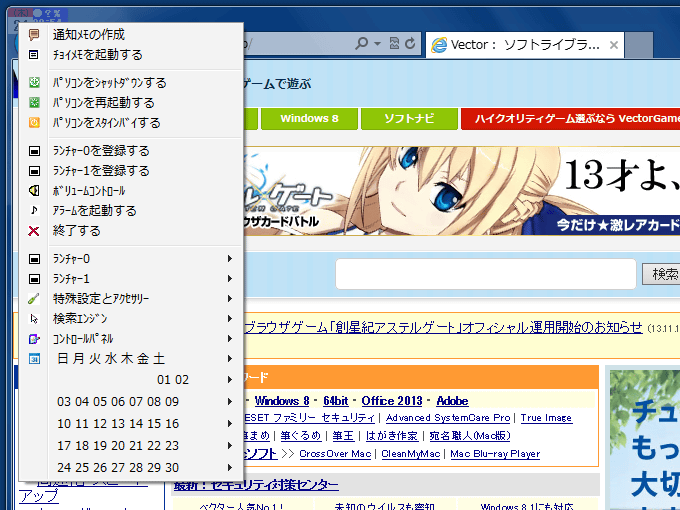The height and width of the screenshot is (510, 680).
Task: Expand calendar row 01 02 arrow
Action: 230,380
